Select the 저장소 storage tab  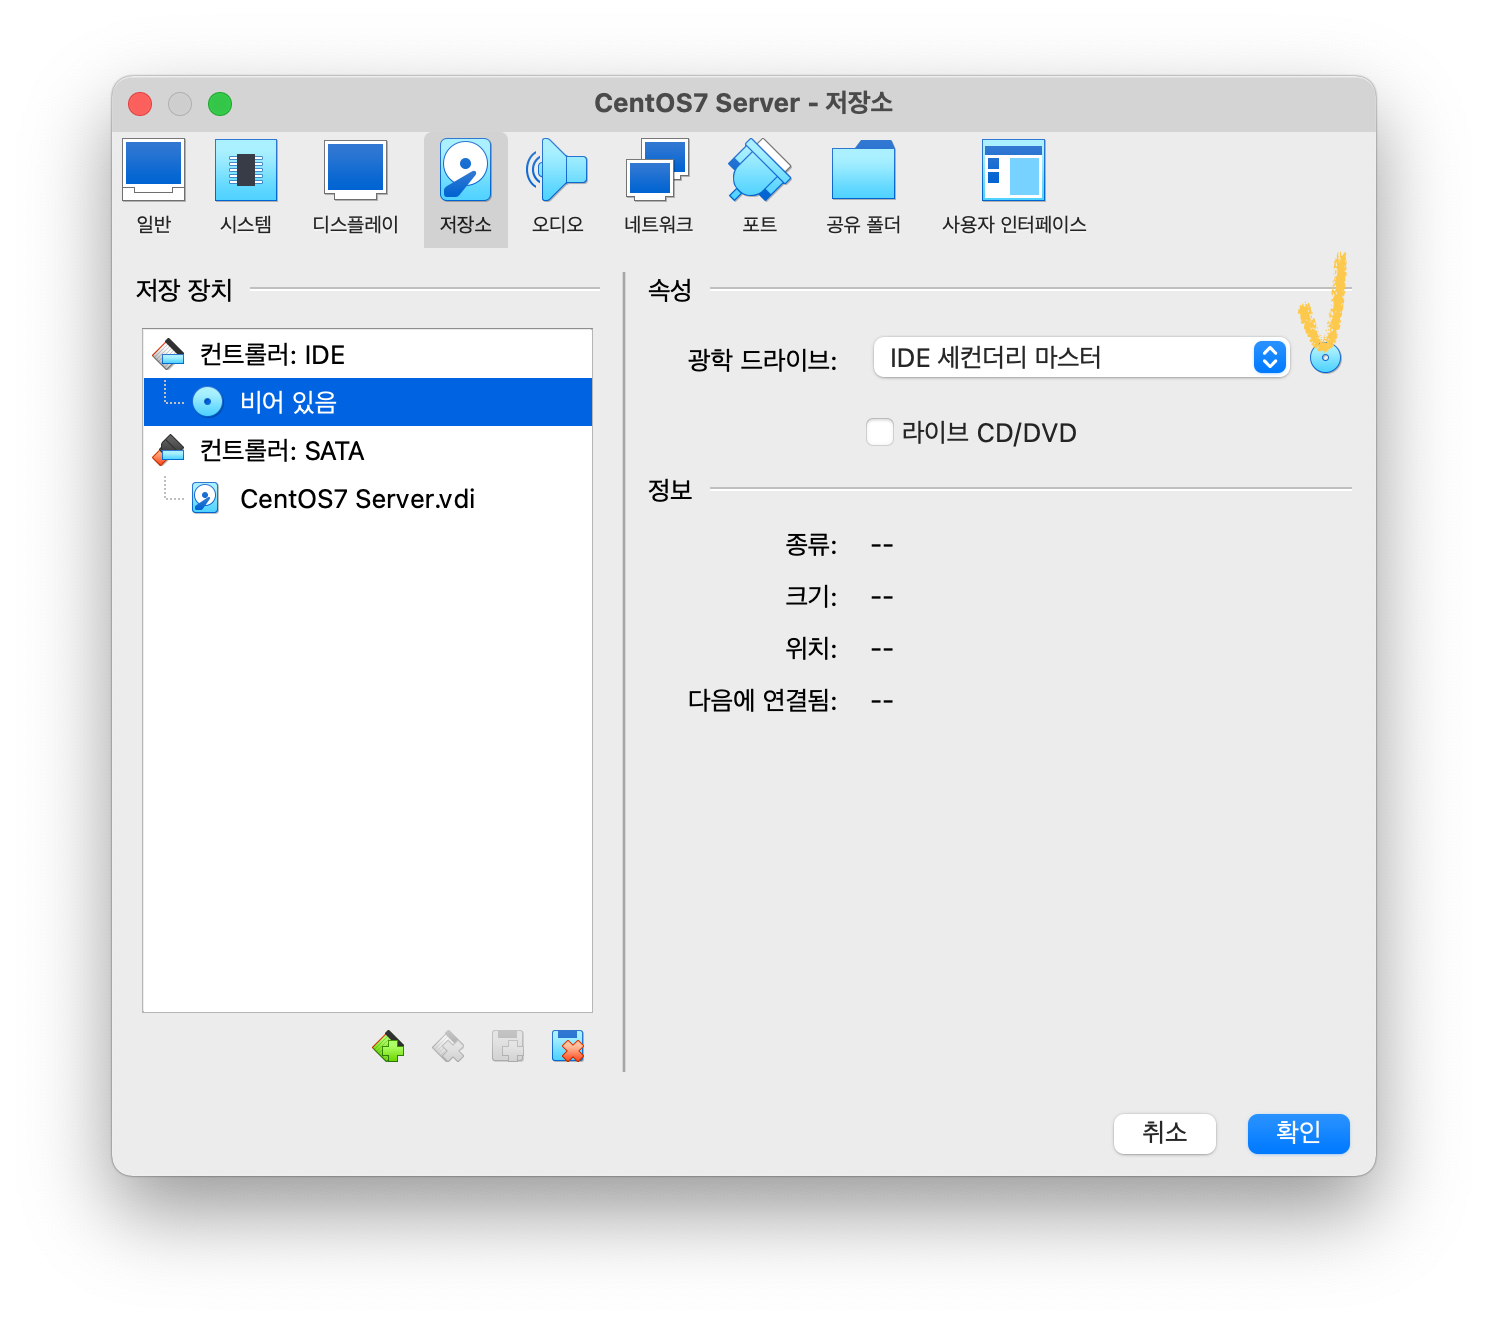(x=466, y=188)
